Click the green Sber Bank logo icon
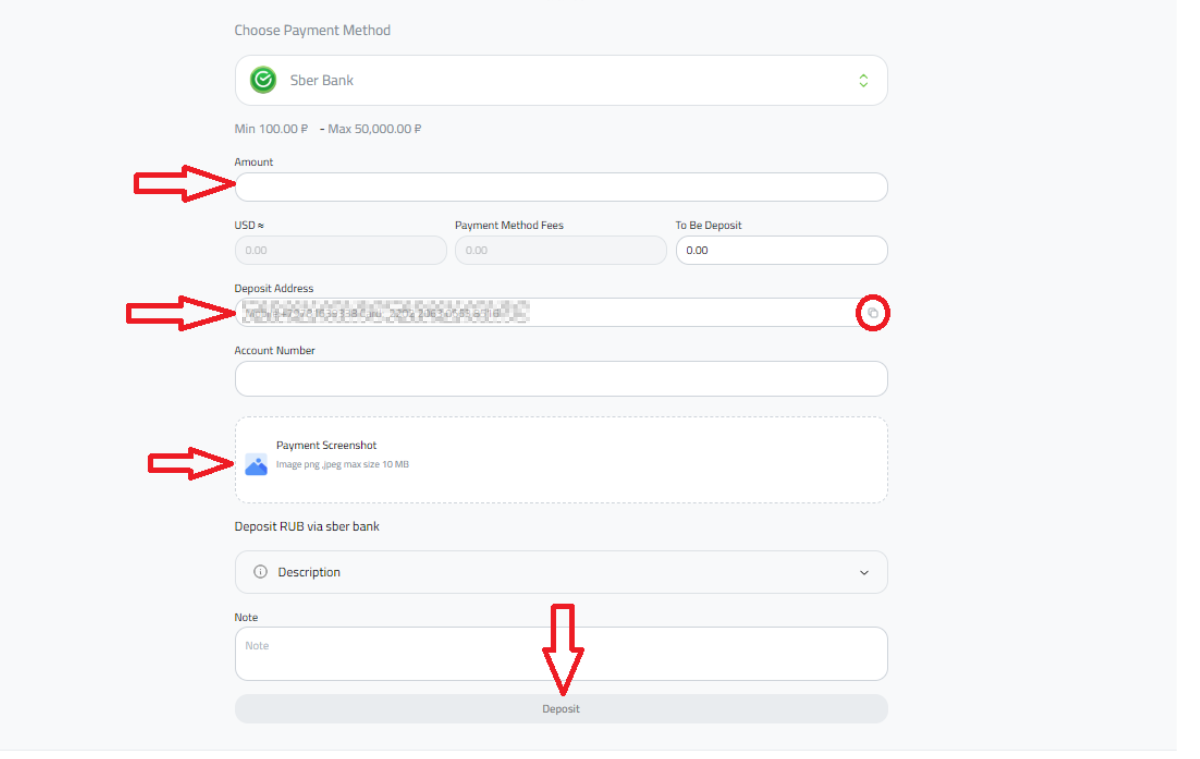1200x759 pixels. pos(263,80)
